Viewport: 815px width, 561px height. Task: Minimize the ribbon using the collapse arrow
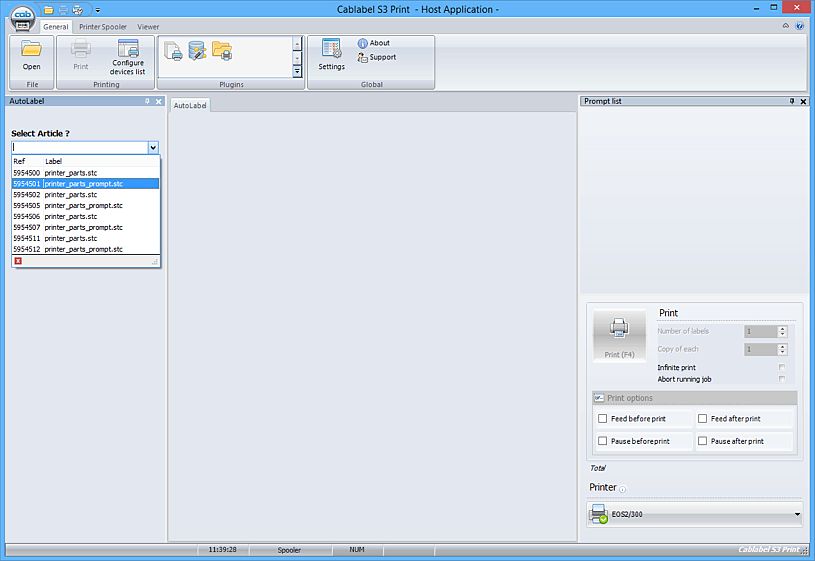[785, 26]
